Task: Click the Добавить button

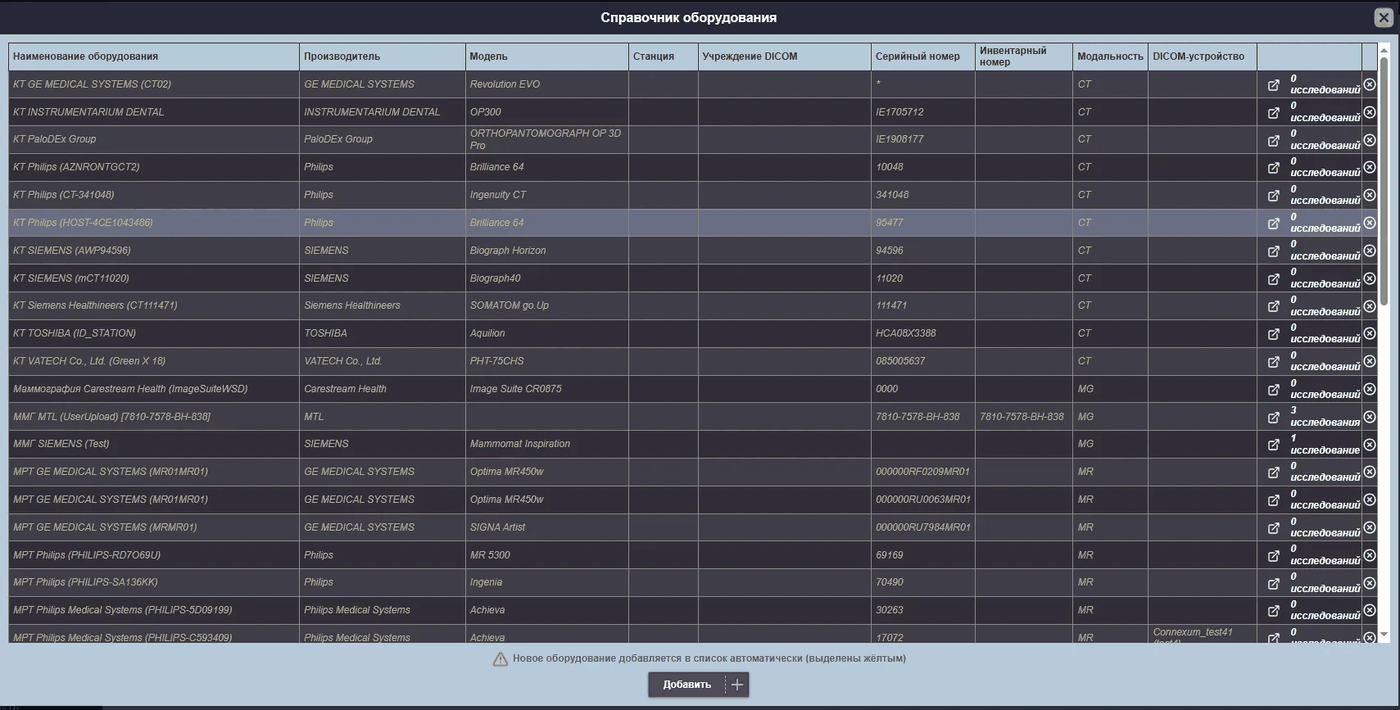Action: coord(698,684)
